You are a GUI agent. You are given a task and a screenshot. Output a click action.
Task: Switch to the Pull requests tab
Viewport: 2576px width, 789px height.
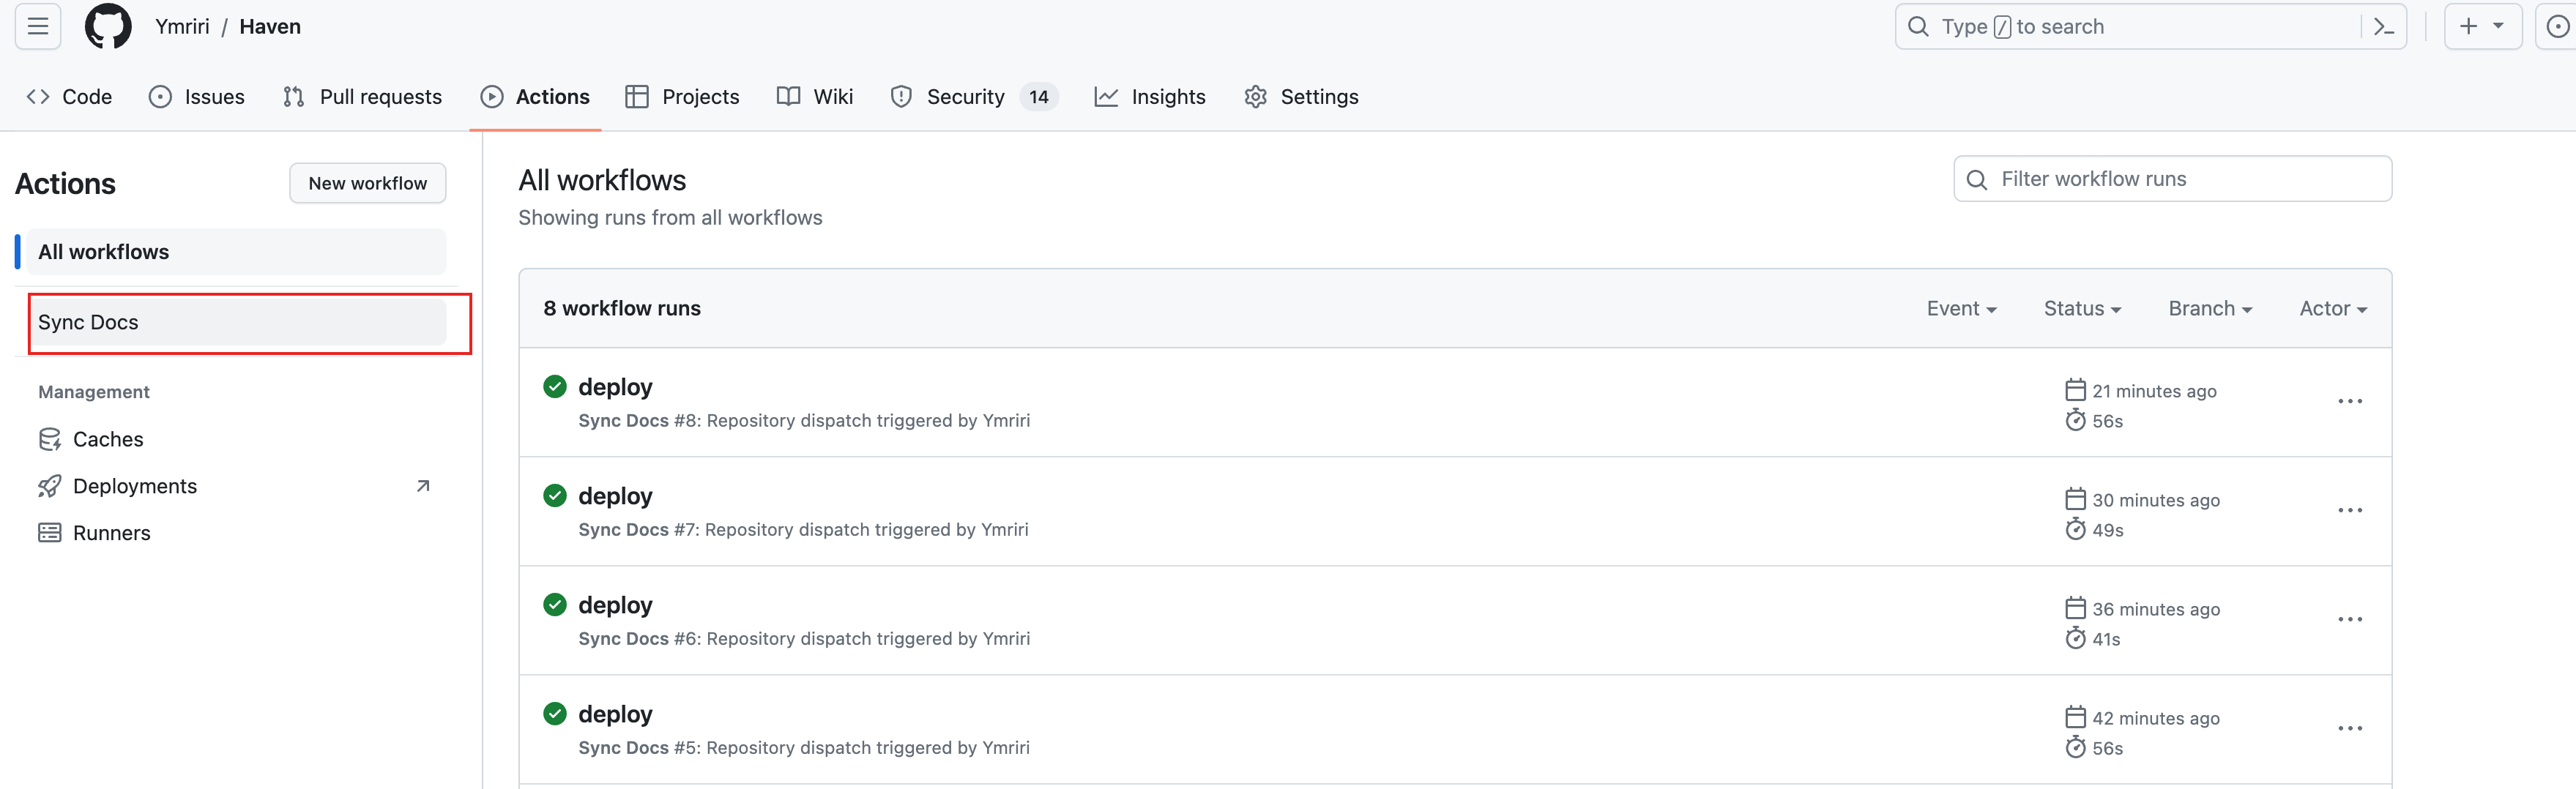point(362,97)
